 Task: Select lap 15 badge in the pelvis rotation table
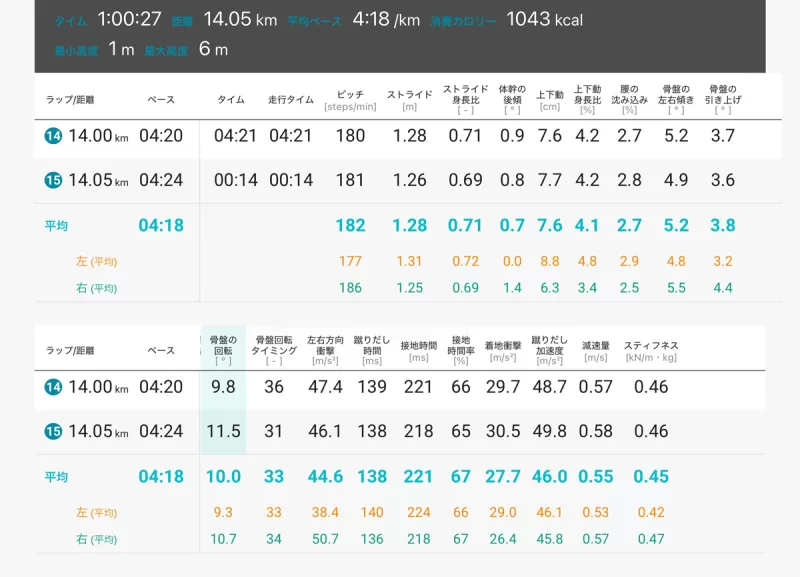[x=53, y=432]
